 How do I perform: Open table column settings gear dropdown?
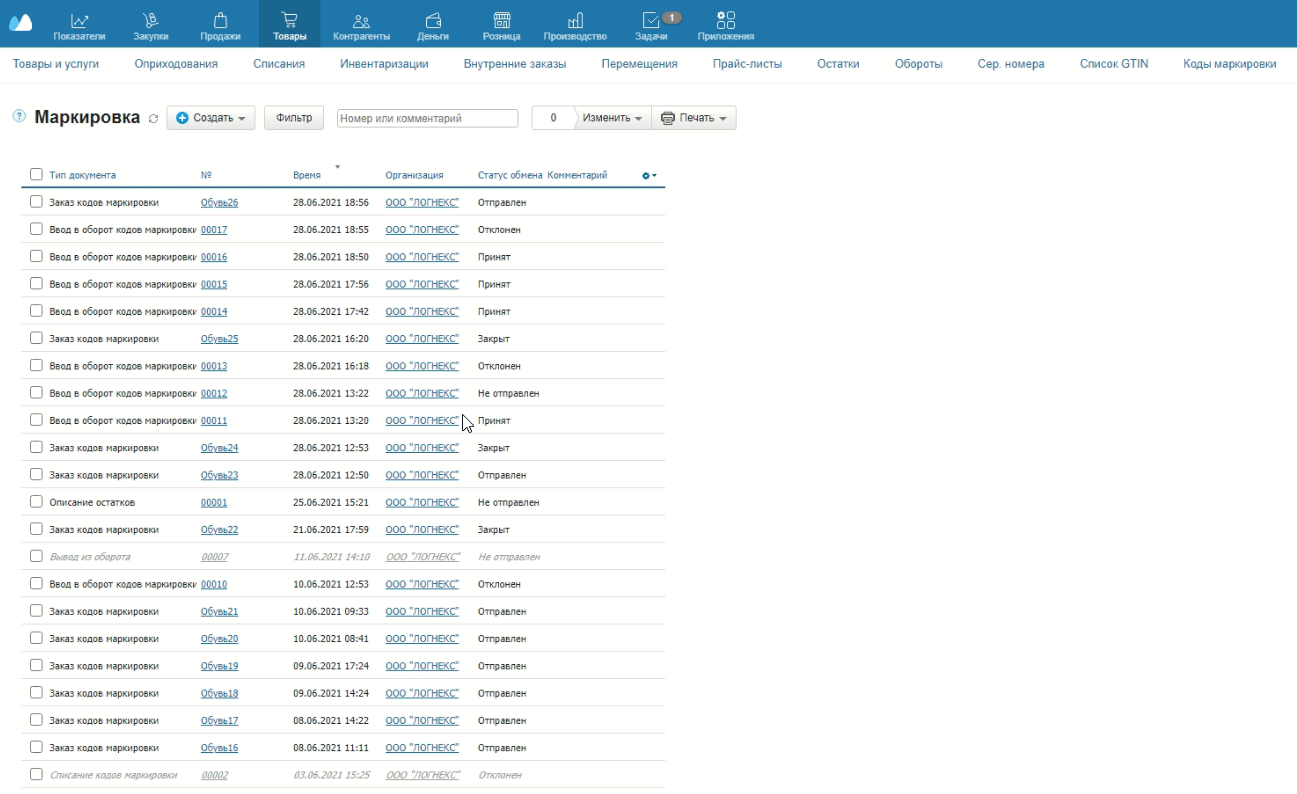649,176
